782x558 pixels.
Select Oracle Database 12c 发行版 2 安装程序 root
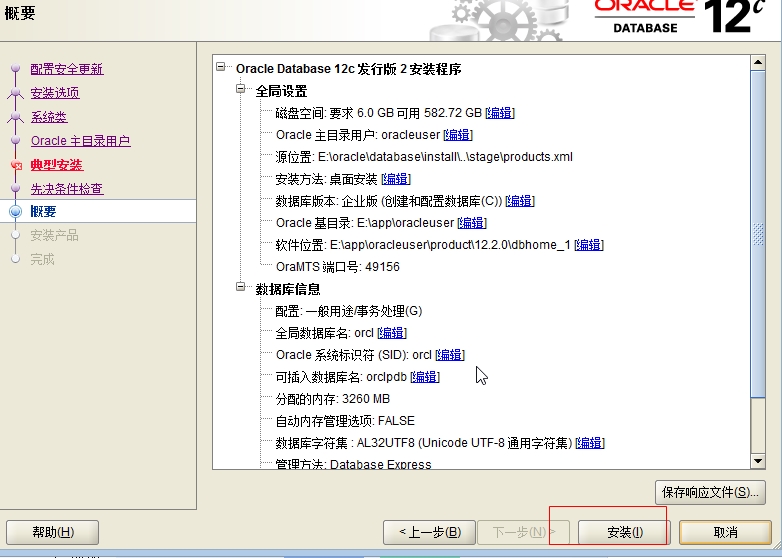coord(349,69)
